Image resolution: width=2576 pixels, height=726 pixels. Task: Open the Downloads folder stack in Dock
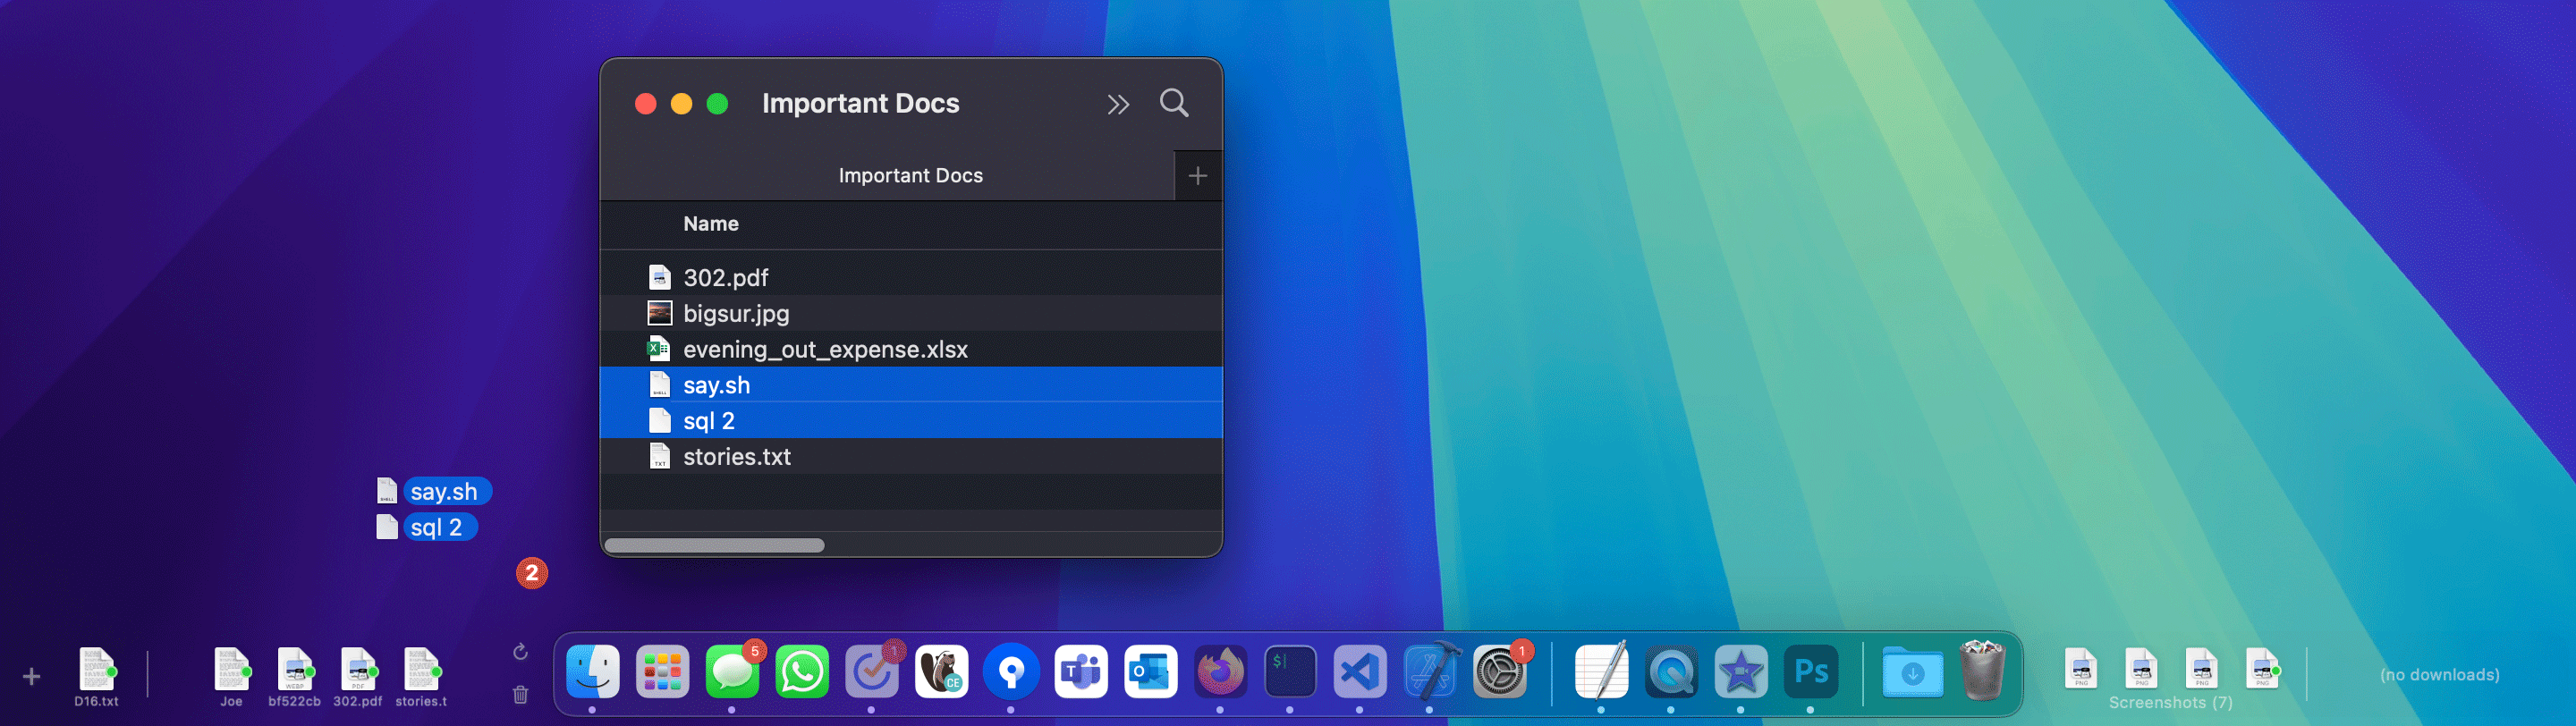click(1912, 671)
